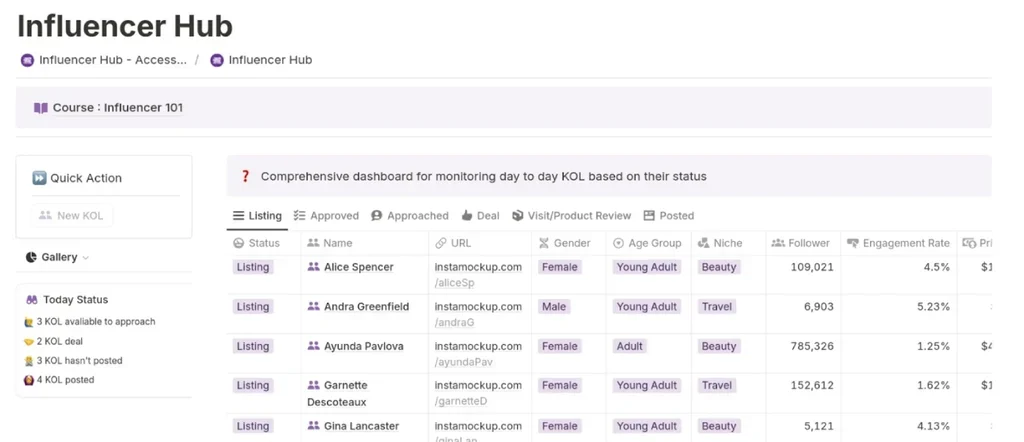Click the icon beside 3 KOL hasn't posted
1024x442 pixels.
[x=29, y=360]
